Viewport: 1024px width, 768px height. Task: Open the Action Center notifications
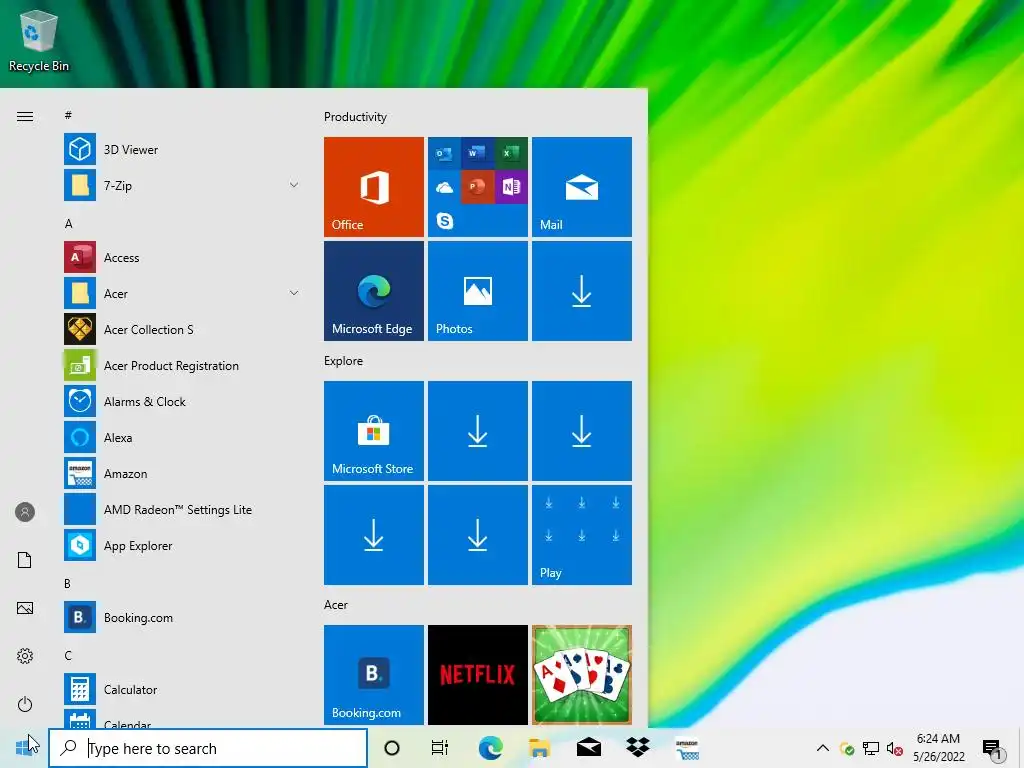click(993, 748)
